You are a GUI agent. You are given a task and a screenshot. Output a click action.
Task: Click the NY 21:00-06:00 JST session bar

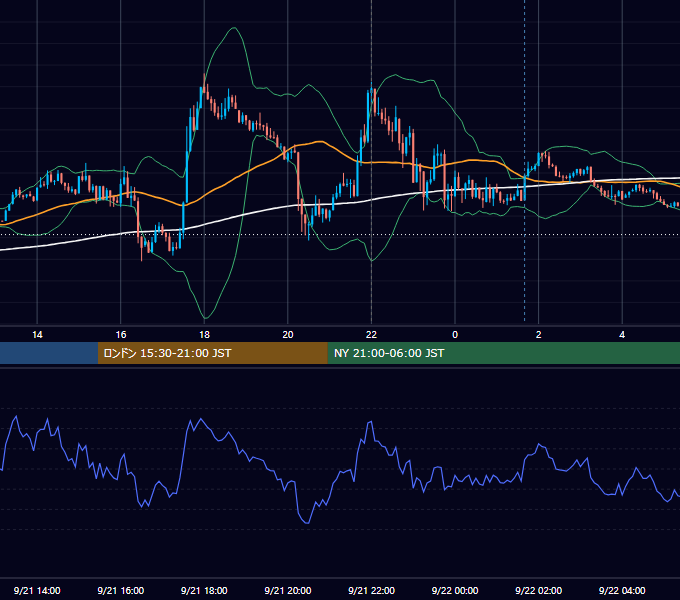[503, 353]
